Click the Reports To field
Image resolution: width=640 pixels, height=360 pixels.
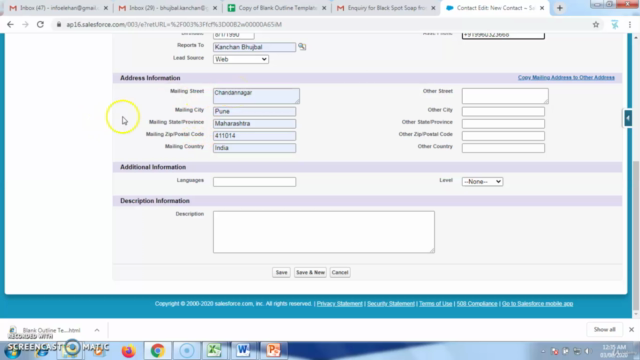(254, 47)
